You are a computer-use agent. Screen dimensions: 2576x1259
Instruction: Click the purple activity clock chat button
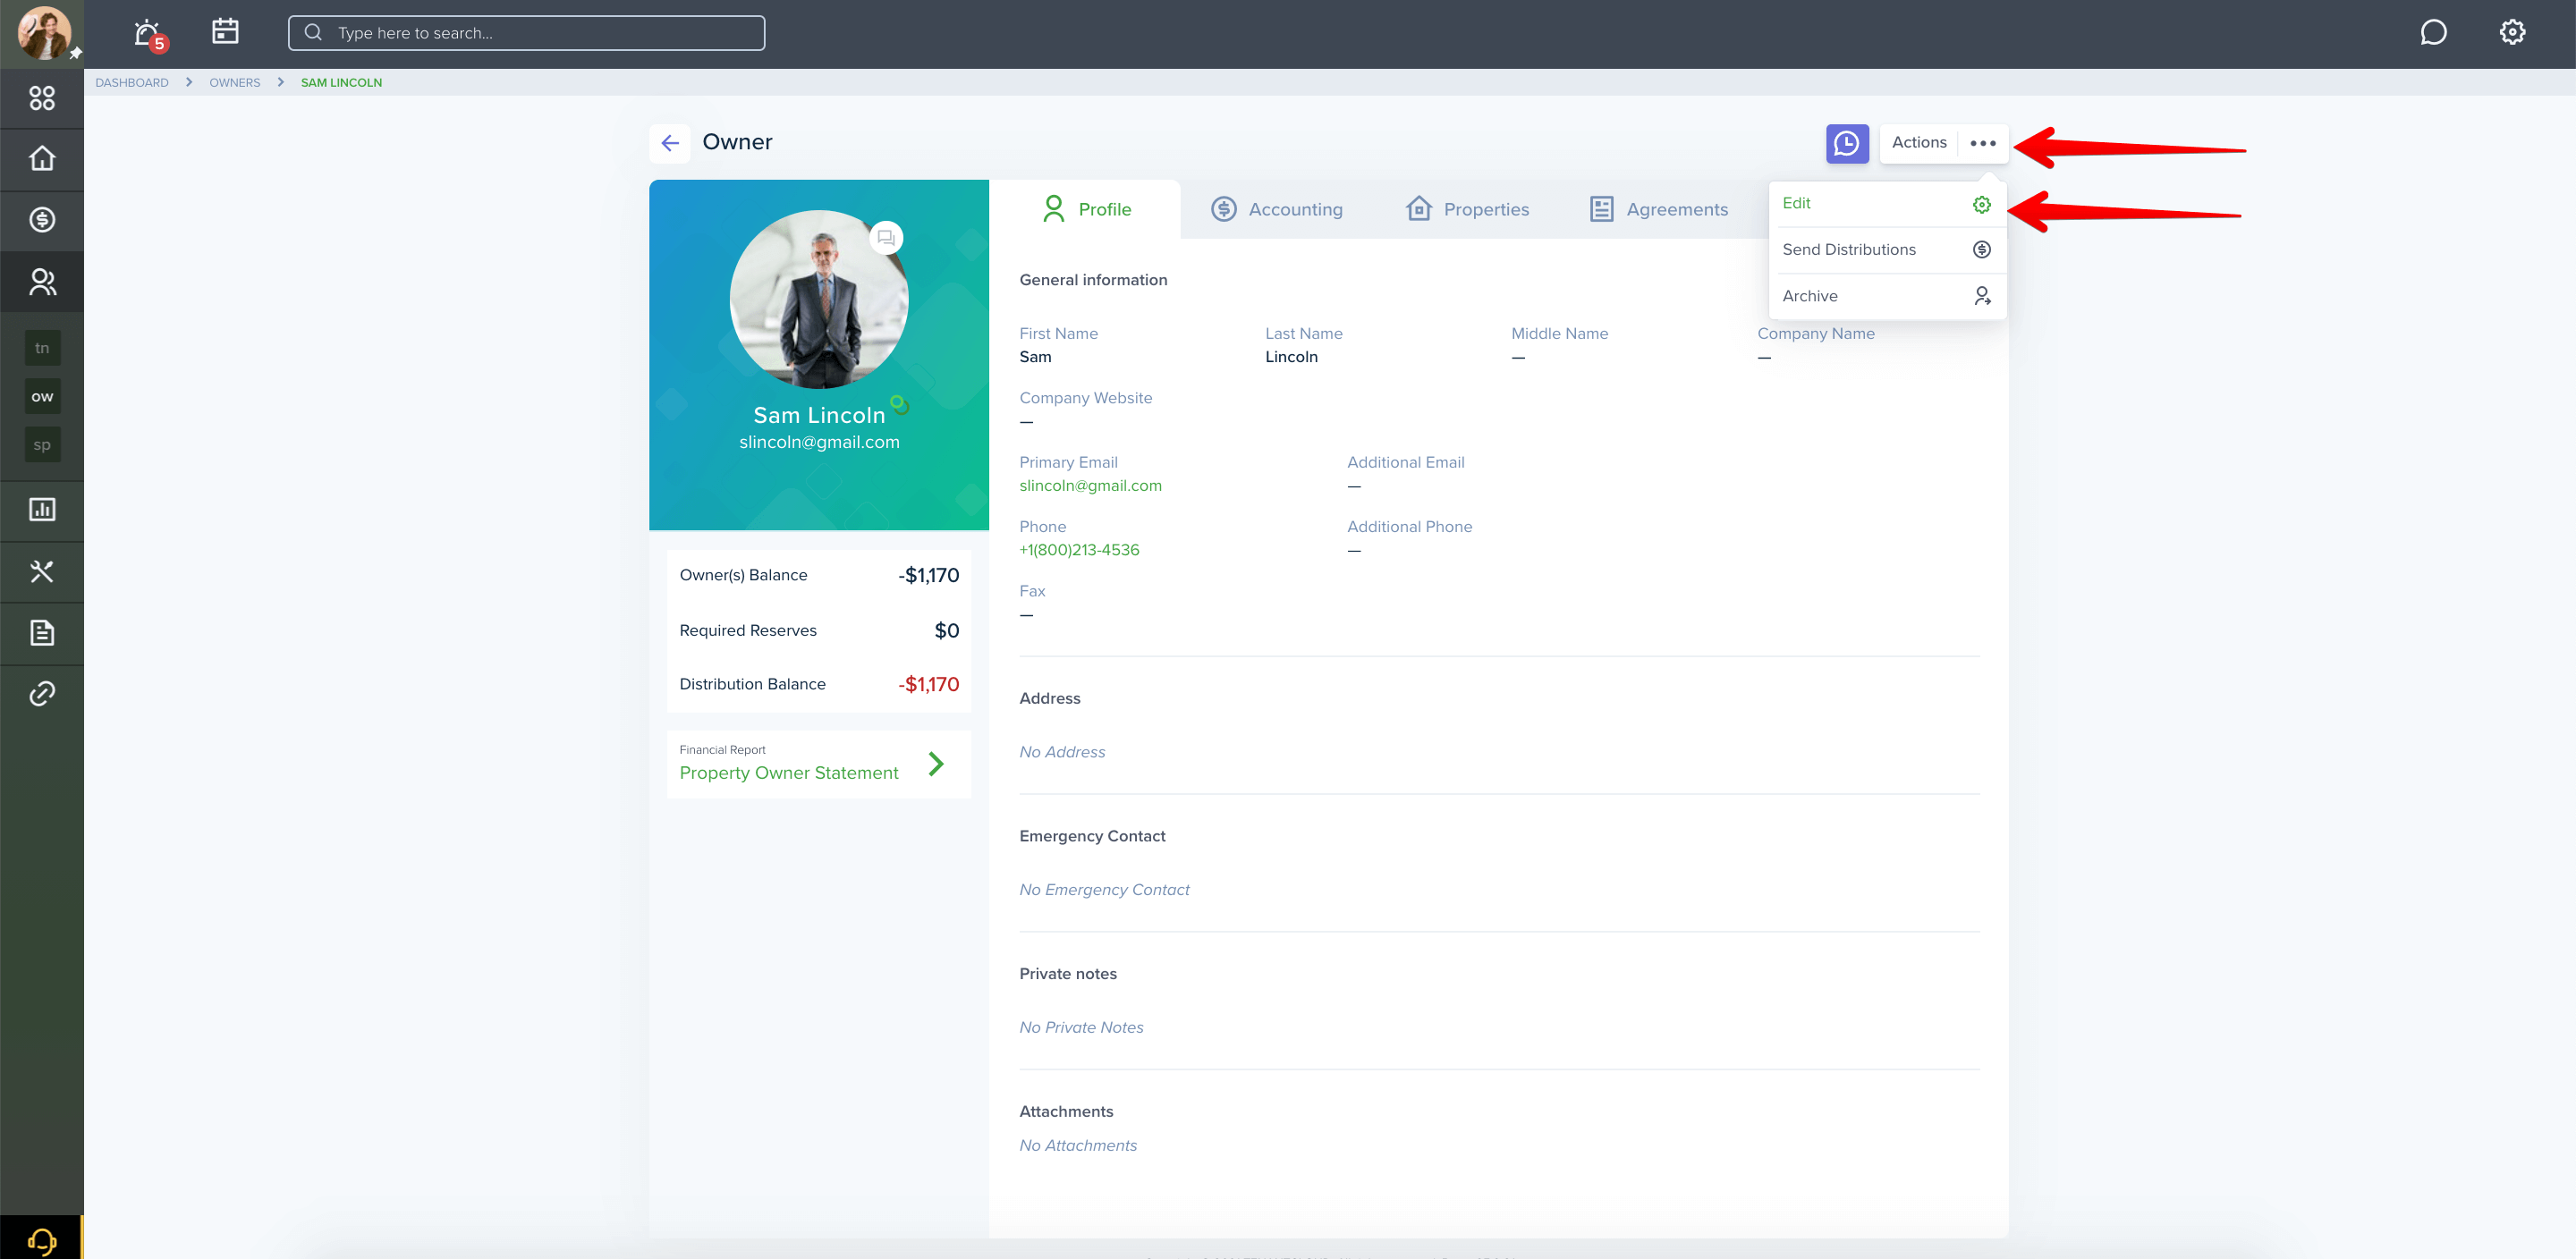pos(1847,143)
